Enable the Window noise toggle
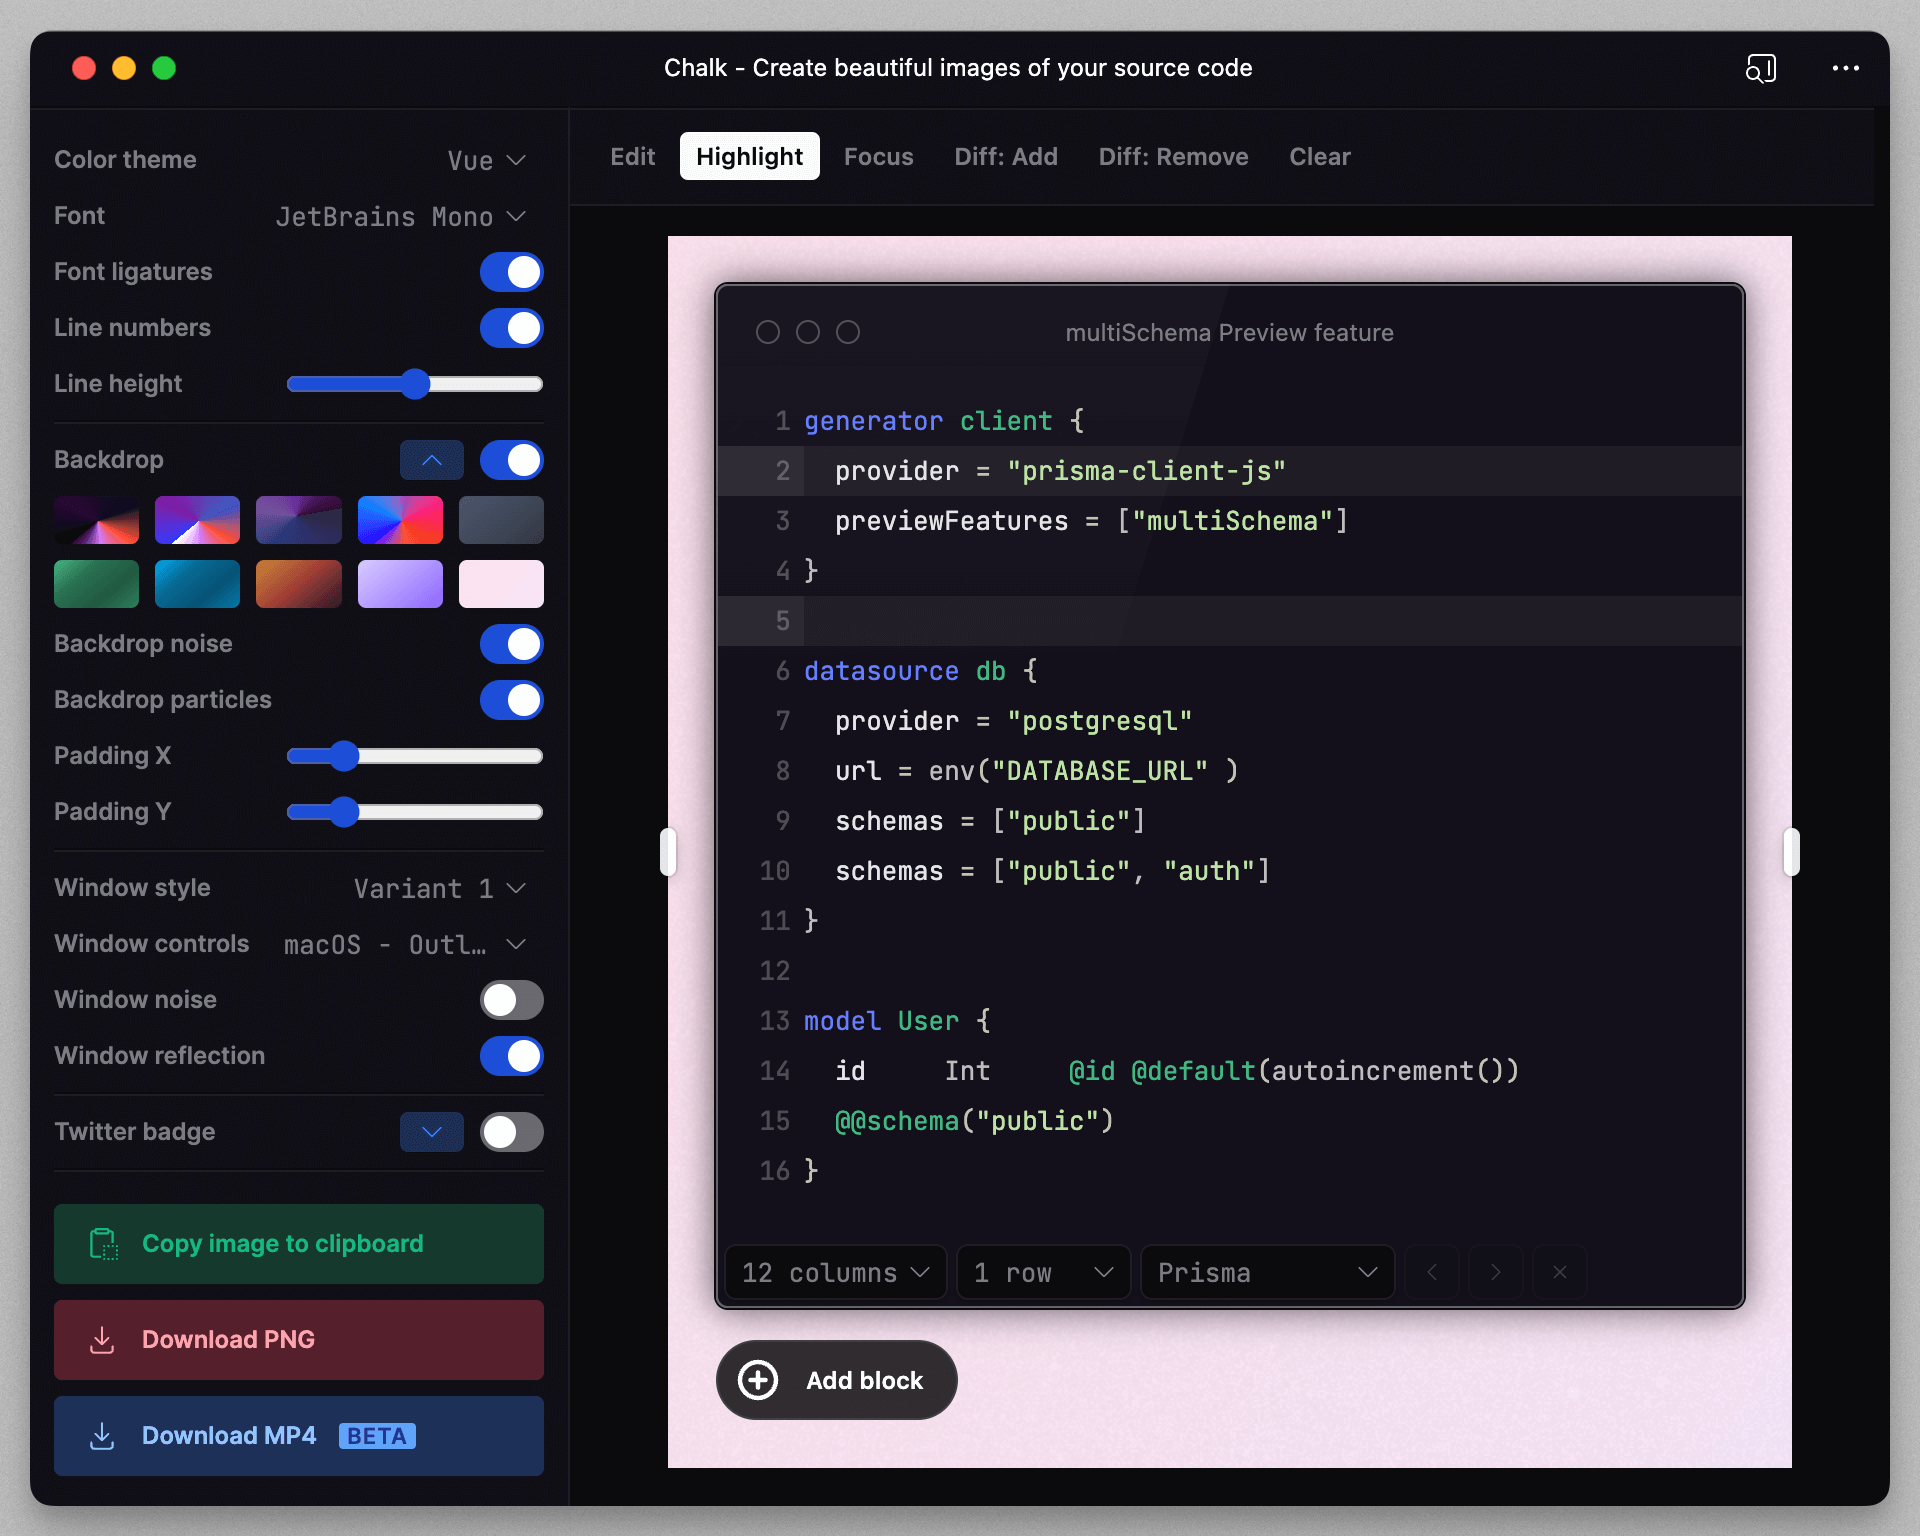 point(511,1000)
